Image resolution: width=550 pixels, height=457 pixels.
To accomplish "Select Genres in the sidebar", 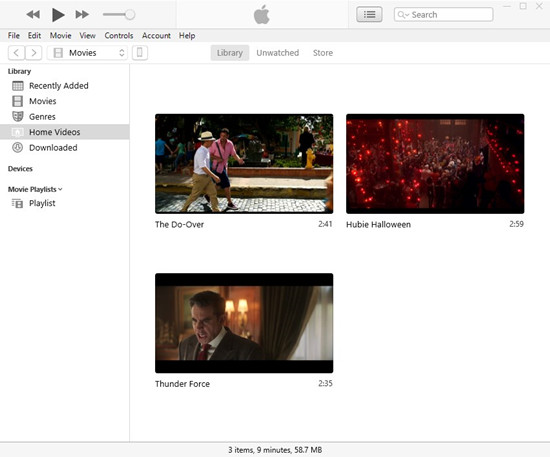I will (65, 116).
